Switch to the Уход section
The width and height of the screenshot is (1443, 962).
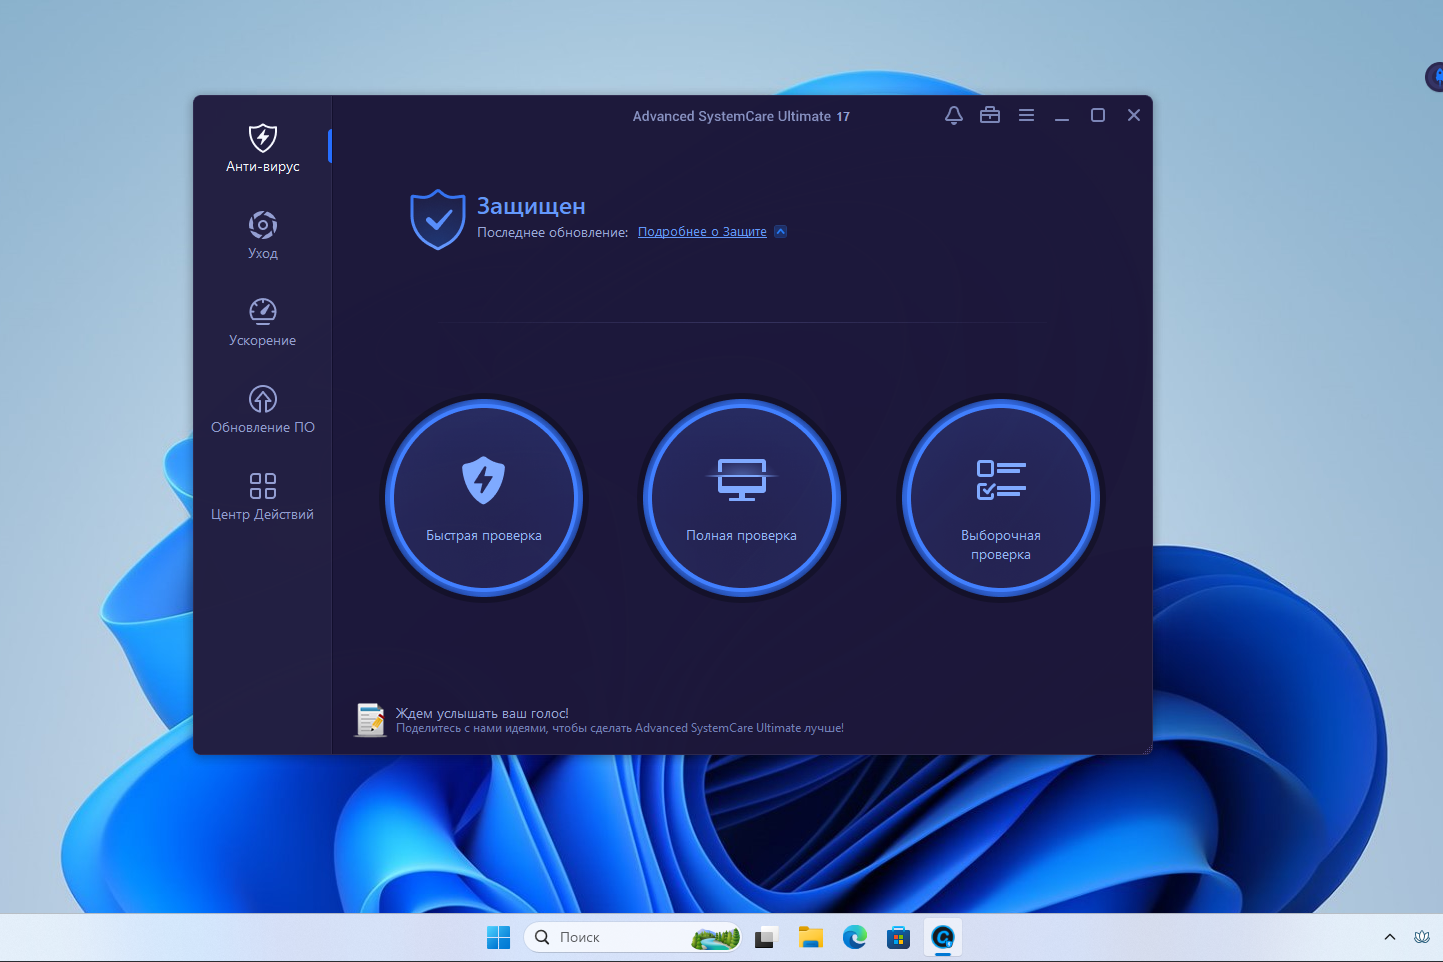click(x=262, y=237)
